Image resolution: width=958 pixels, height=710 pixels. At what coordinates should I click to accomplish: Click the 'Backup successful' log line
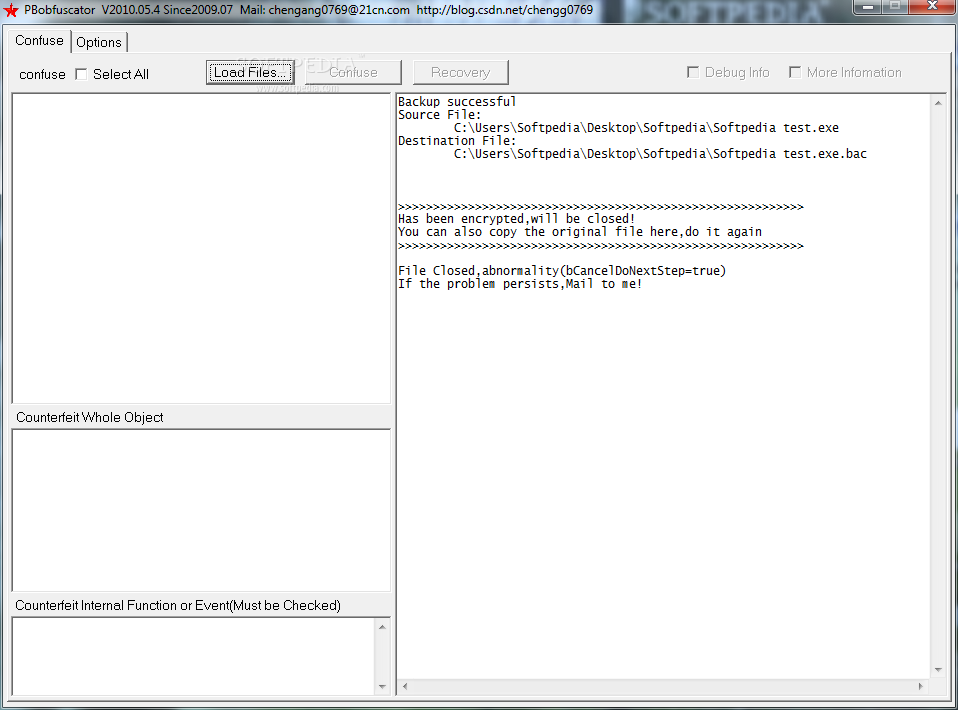pyautogui.click(x=456, y=101)
